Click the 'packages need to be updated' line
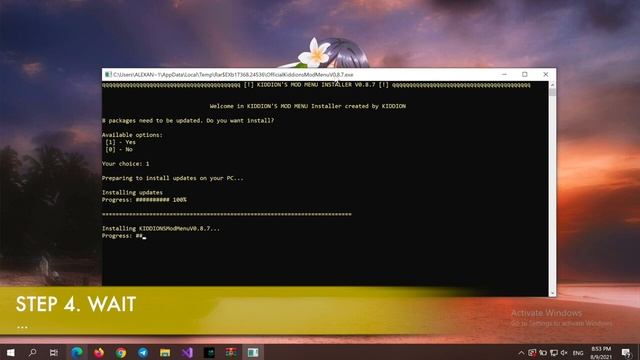 point(188,120)
